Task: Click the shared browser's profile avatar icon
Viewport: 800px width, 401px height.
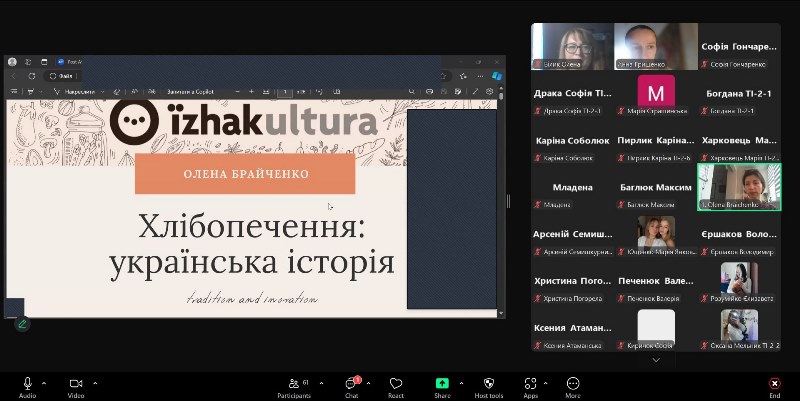Action: (12, 62)
